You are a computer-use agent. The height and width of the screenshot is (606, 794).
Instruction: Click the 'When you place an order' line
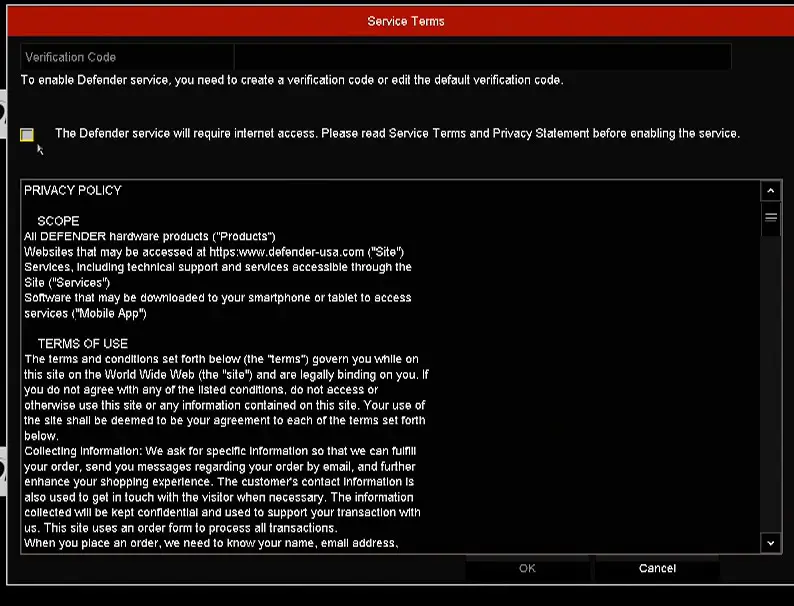(x=211, y=544)
